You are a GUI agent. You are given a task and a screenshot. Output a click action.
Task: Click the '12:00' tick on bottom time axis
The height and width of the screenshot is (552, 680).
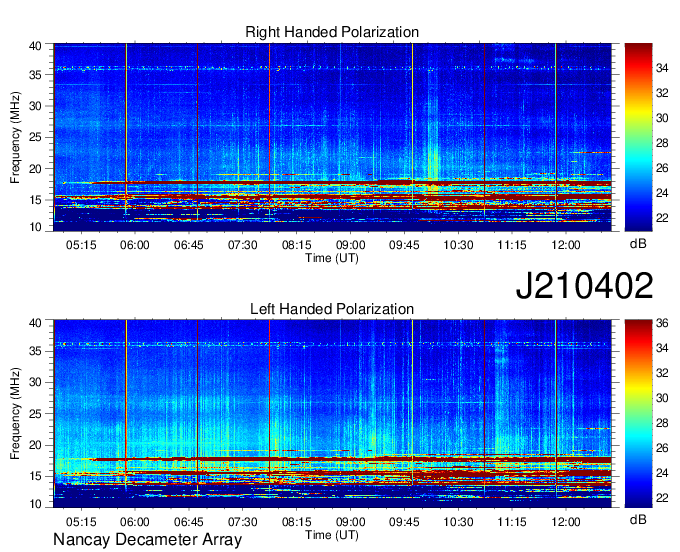pos(566,522)
